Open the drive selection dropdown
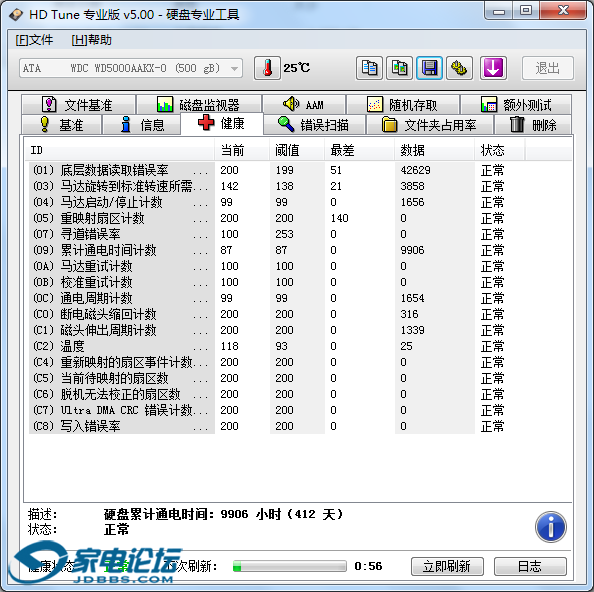594x592 pixels. tap(131, 68)
